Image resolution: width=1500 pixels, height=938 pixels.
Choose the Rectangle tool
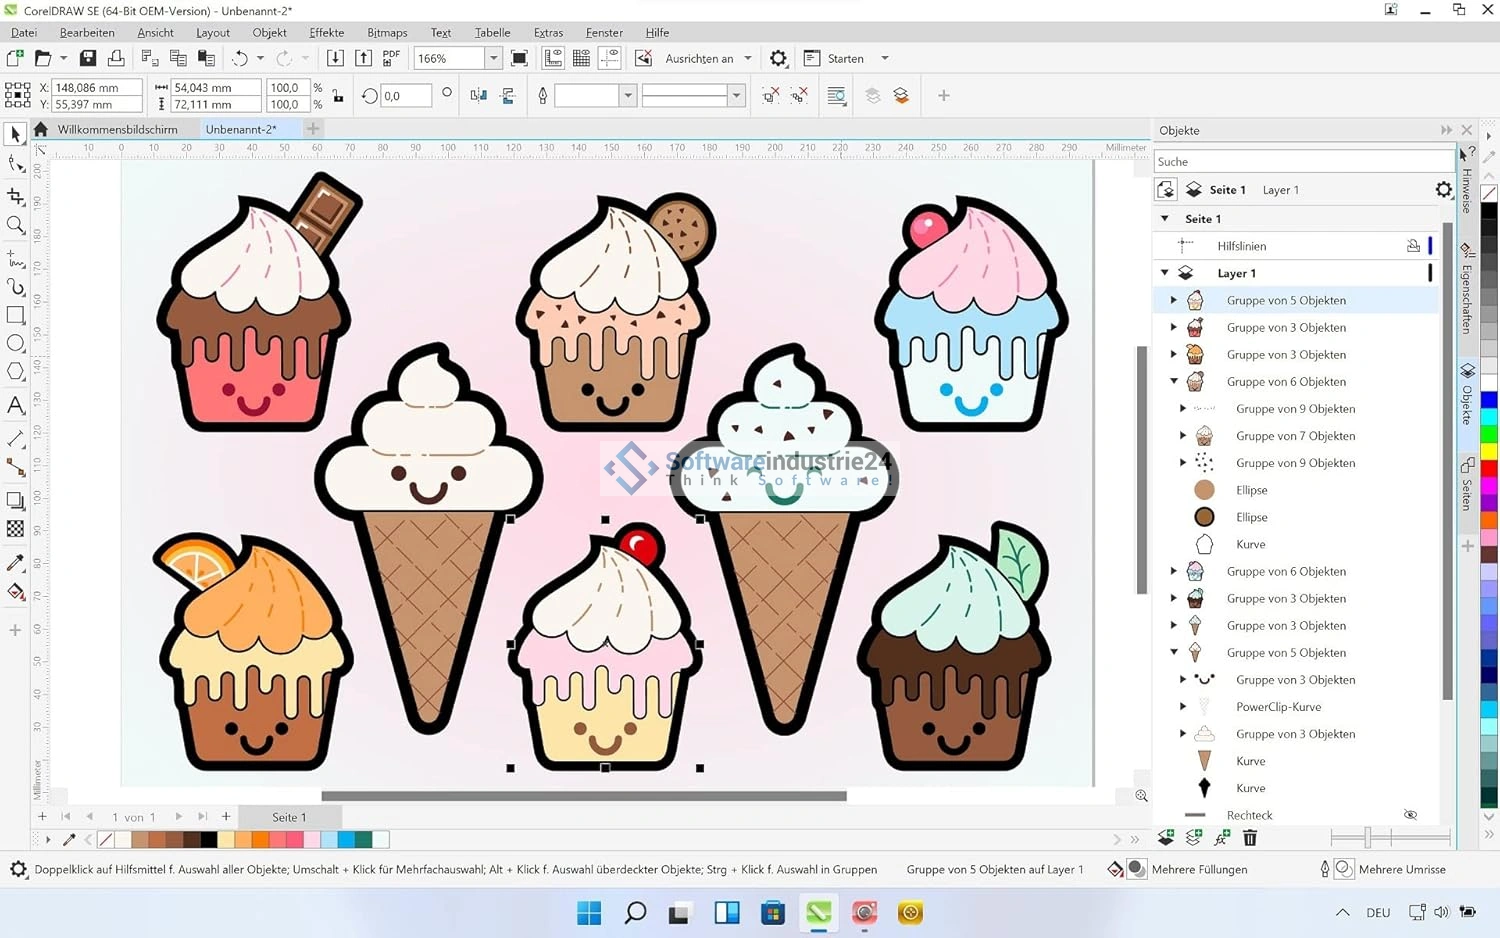(15, 315)
